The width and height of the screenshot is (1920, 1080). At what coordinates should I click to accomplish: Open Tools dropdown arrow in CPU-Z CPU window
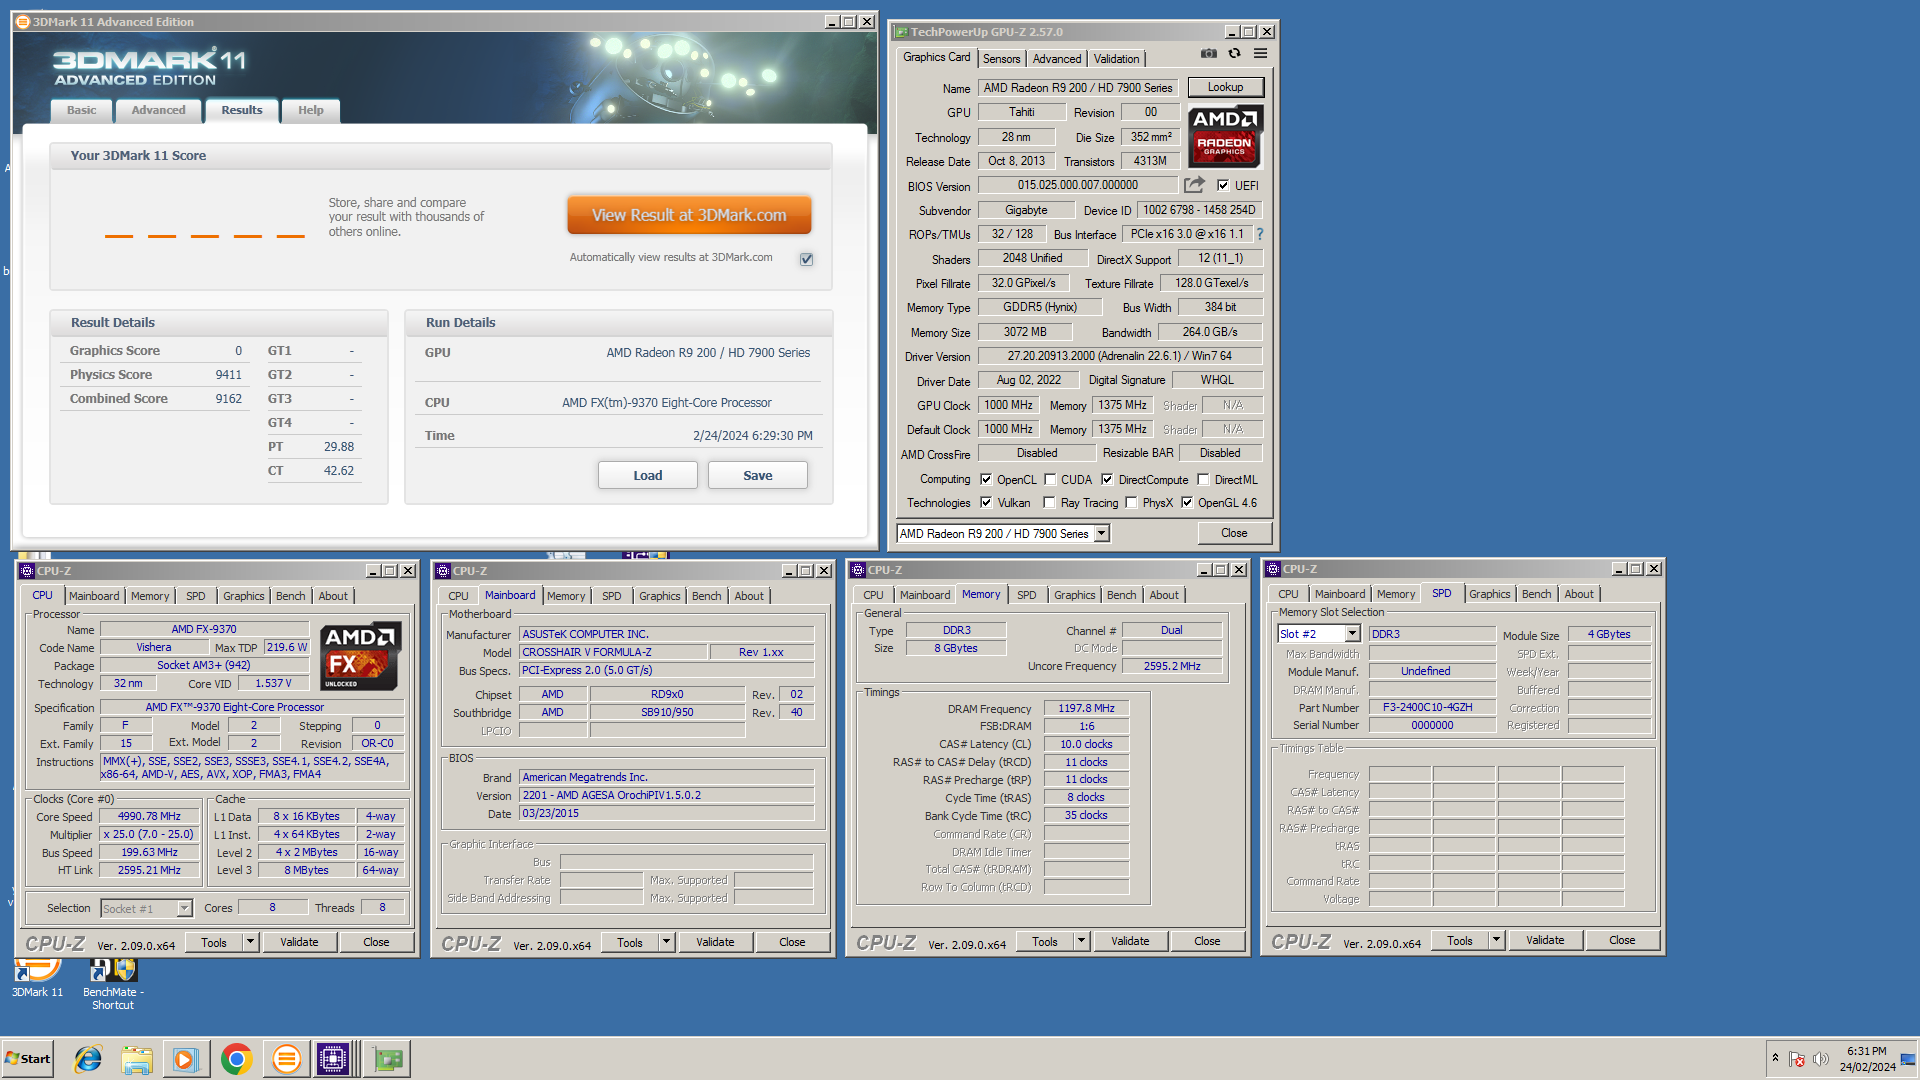[x=250, y=942]
